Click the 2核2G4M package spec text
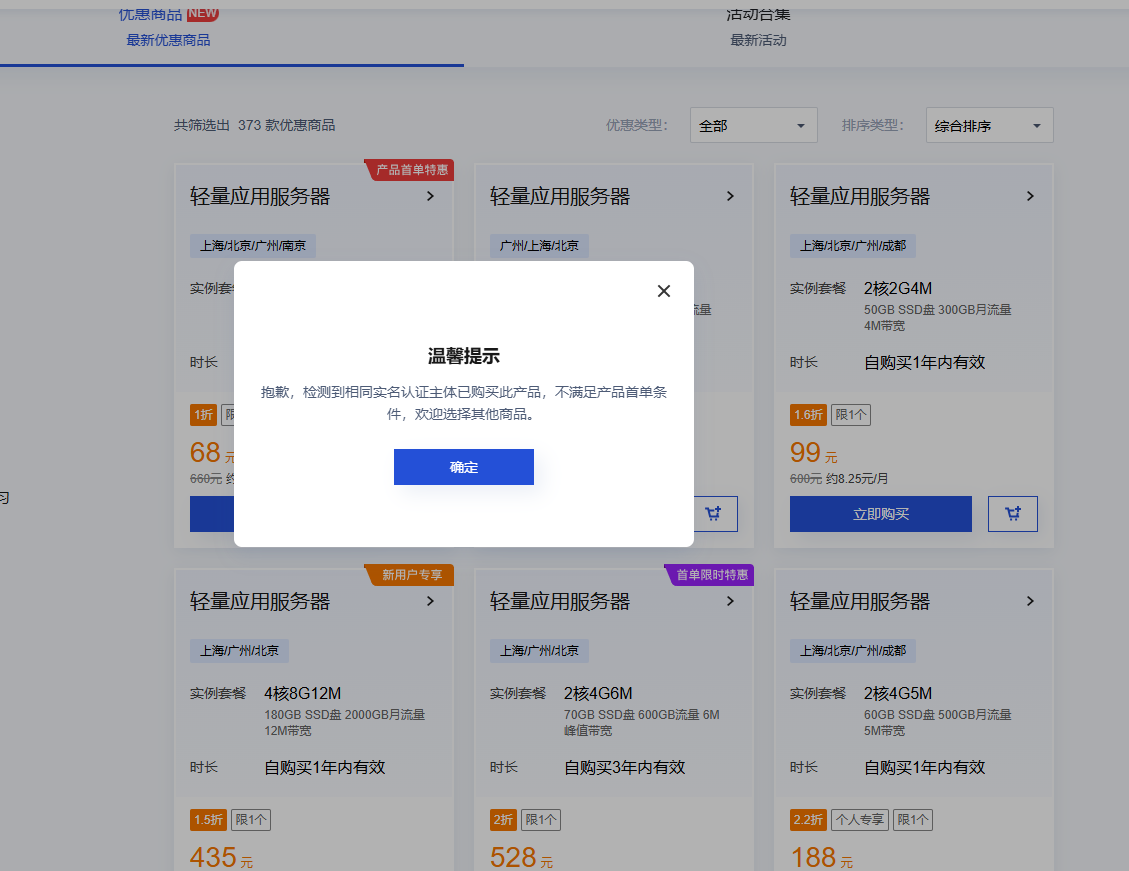The height and width of the screenshot is (871, 1129). pyautogui.click(x=898, y=289)
